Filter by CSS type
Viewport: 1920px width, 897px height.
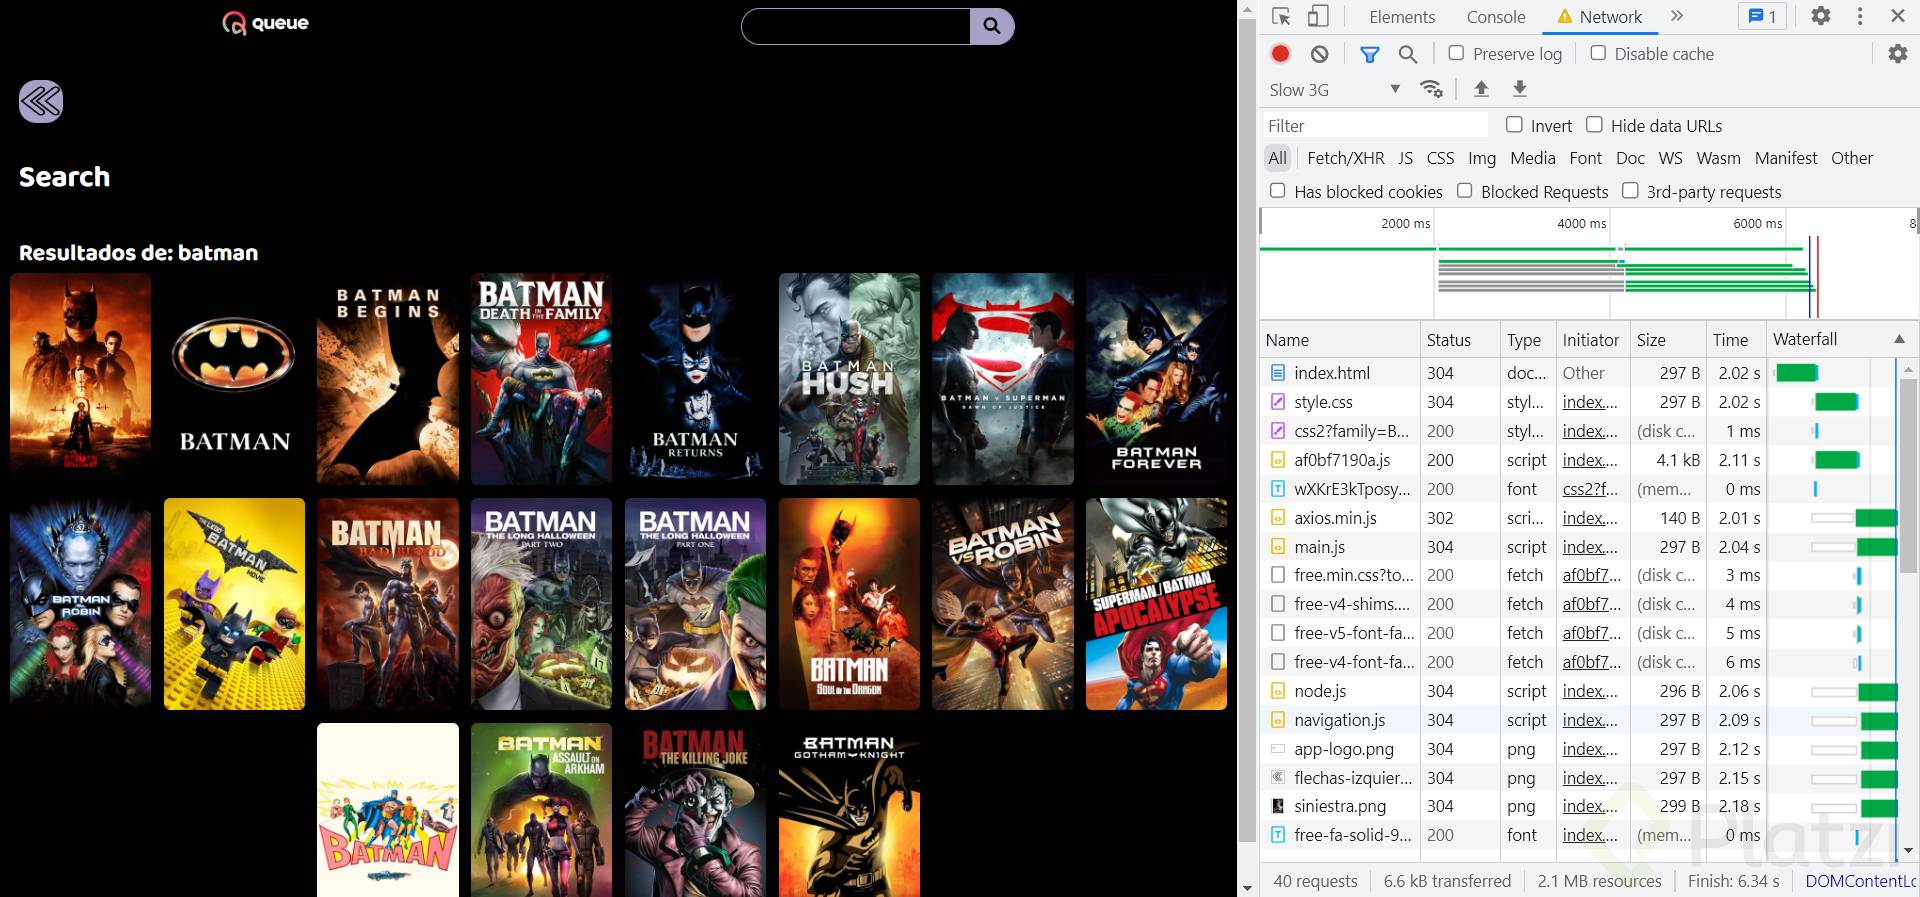pos(1440,158)
